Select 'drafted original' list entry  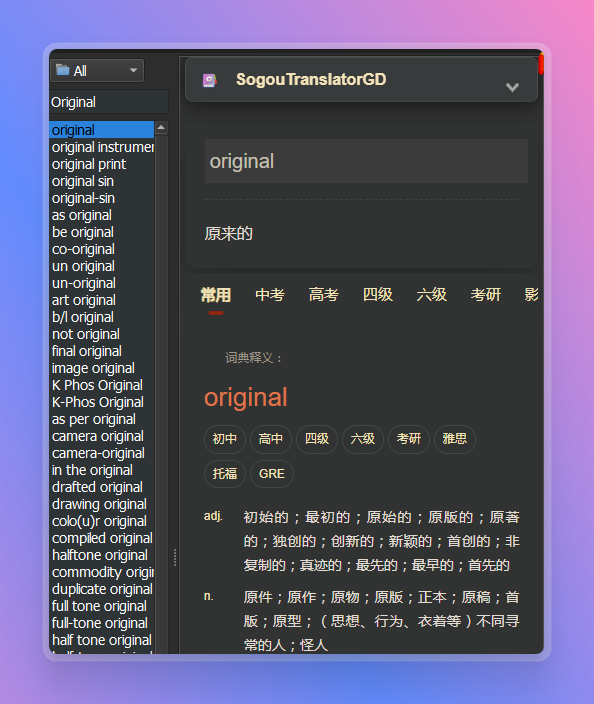pos(101,487)
